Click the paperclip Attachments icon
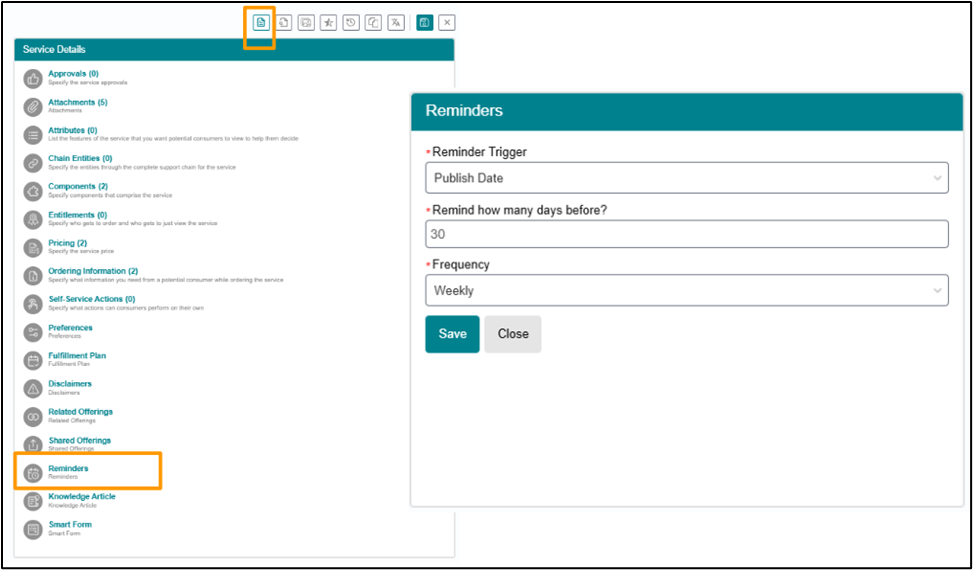Viewport: 973px width, 570px height. (x=32, y=107)
